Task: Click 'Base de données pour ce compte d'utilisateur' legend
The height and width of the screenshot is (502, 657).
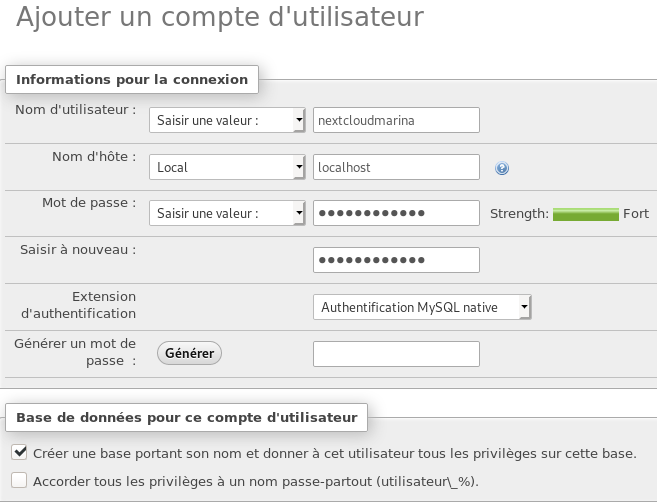Action: (187, 416)
